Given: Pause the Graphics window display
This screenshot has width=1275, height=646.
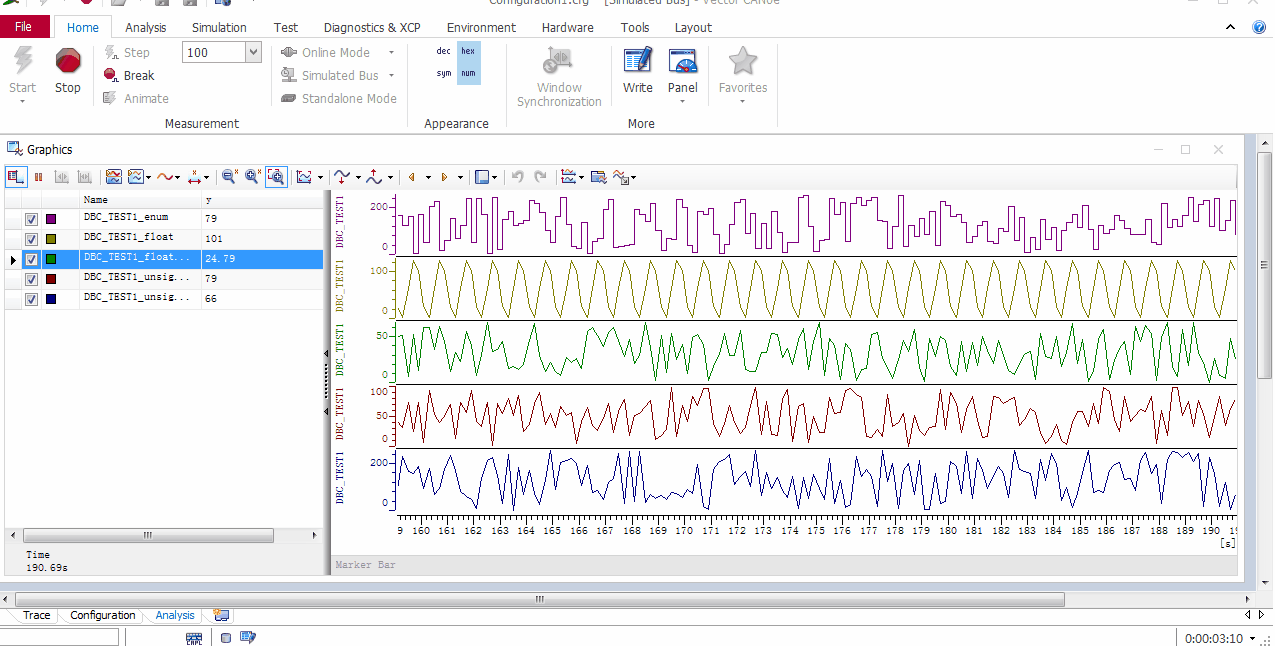Looking at the screenshot, I should coord(39,177).
